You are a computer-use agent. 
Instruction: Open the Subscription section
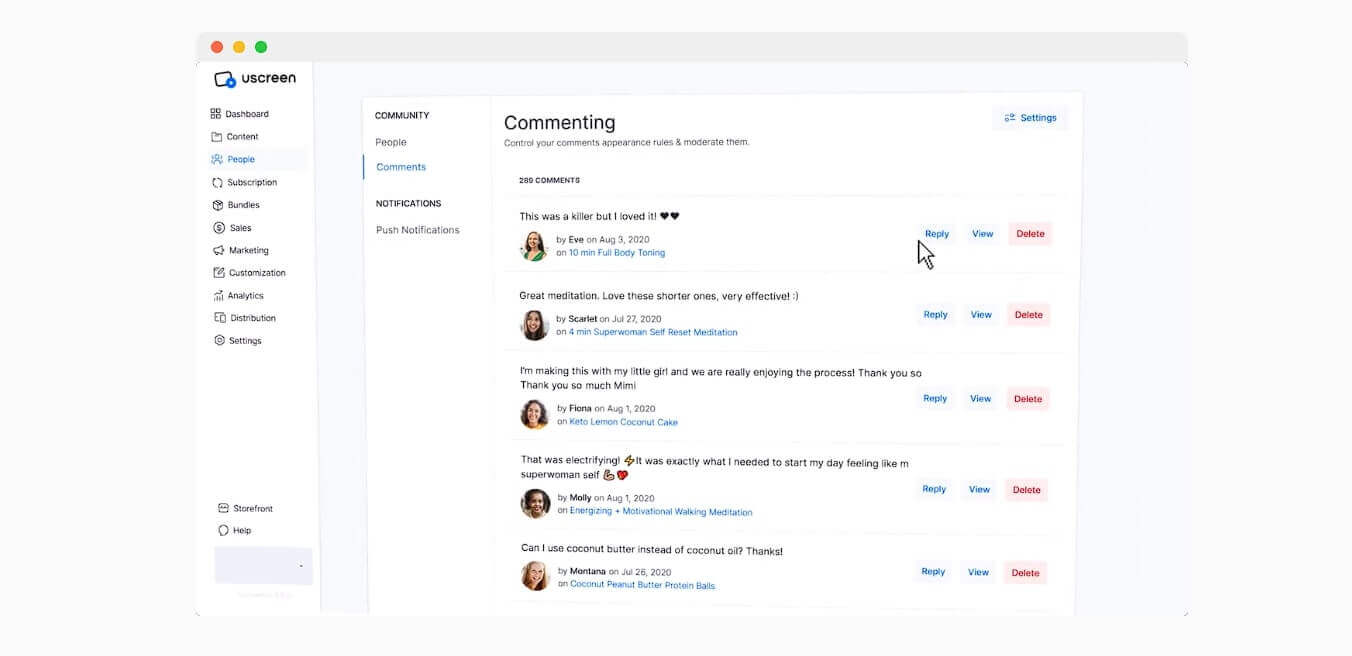pyautogui.click(x=250, y=182)
